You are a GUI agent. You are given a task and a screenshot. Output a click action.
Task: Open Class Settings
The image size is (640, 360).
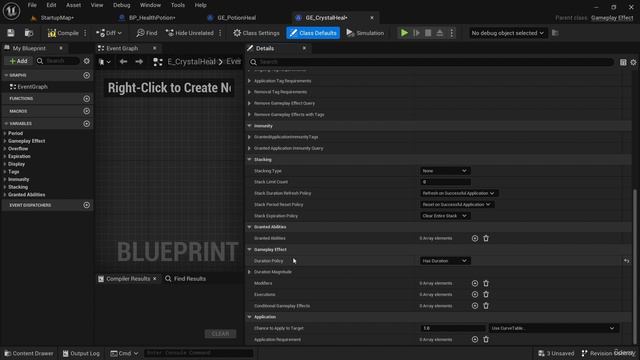point(256,33)
